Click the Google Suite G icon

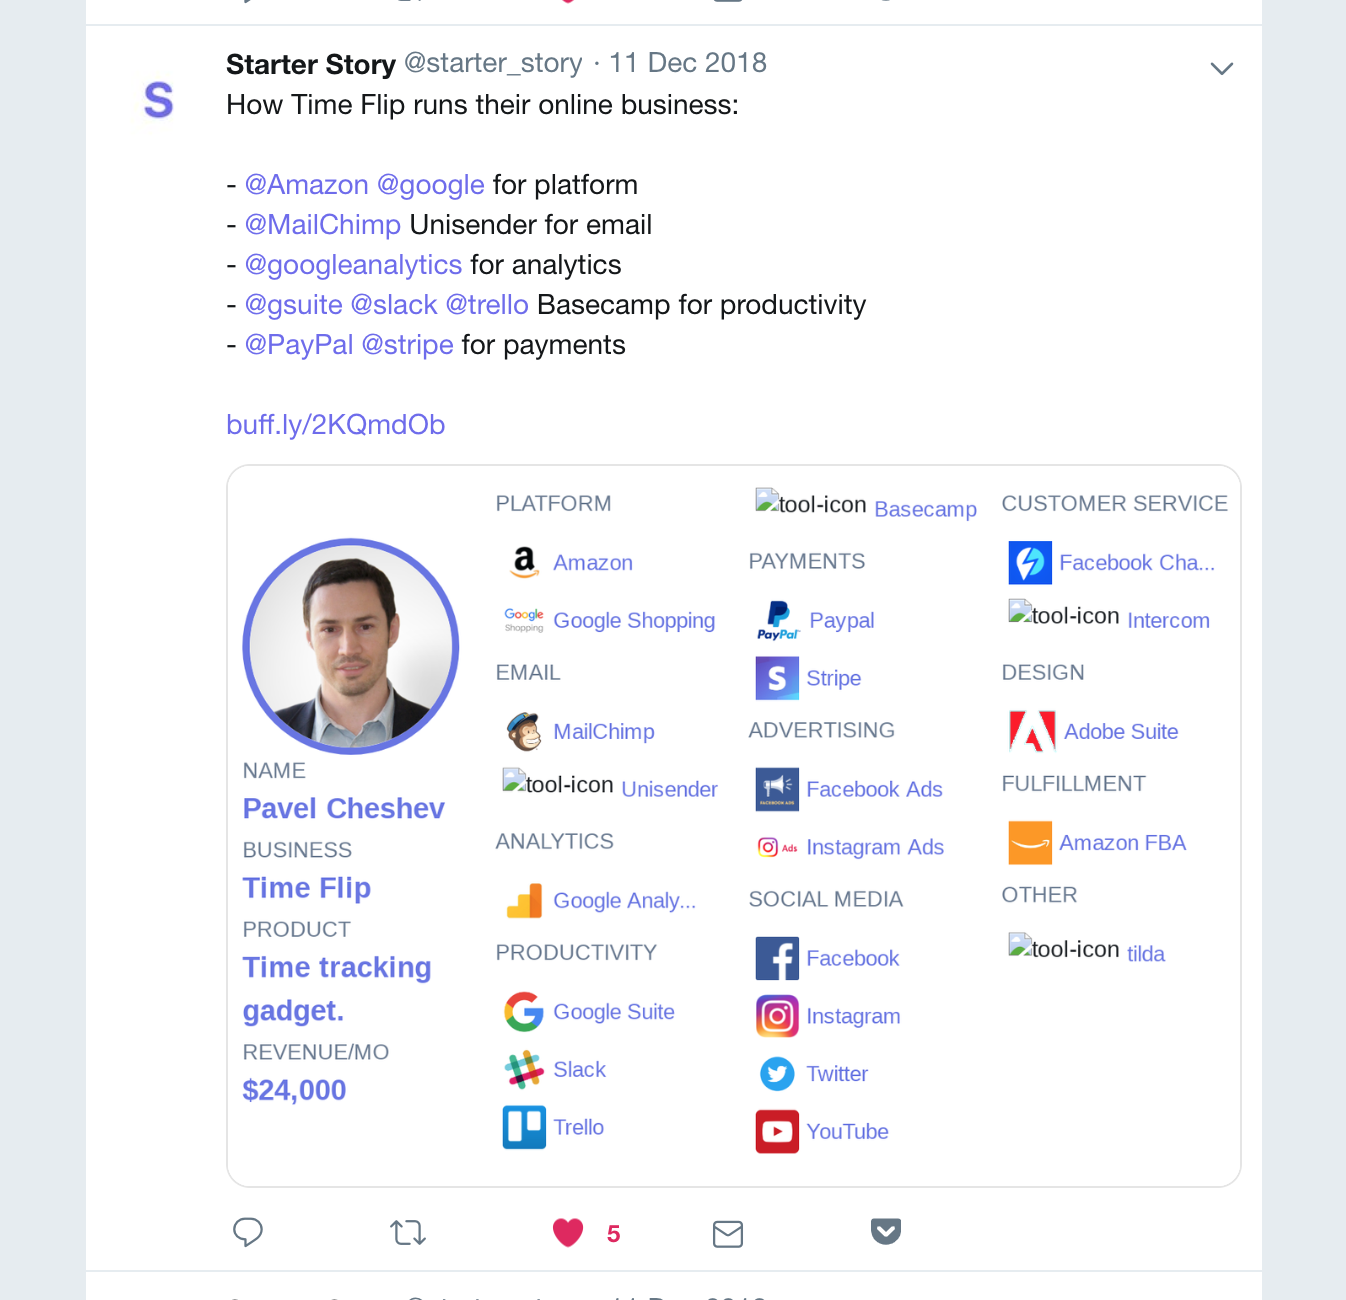point(524,1012)
